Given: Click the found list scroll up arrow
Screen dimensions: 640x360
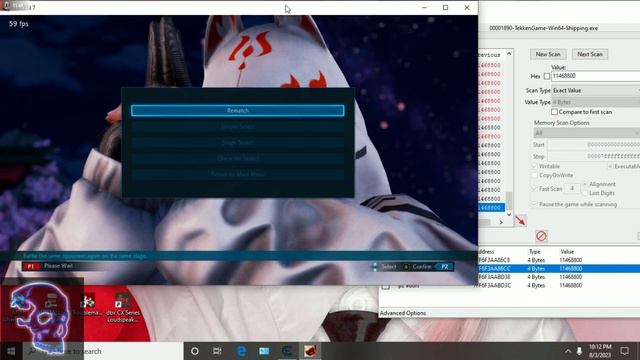Looking at the screenshot, I should tap(509, 53).
